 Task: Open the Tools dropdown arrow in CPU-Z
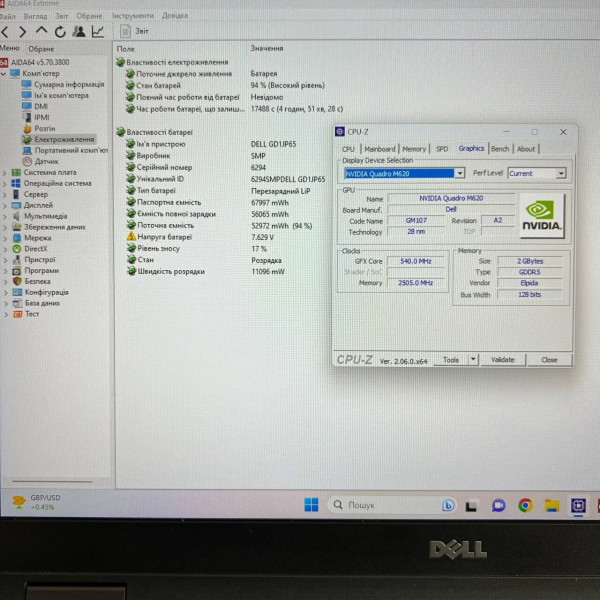coord(473,359)
